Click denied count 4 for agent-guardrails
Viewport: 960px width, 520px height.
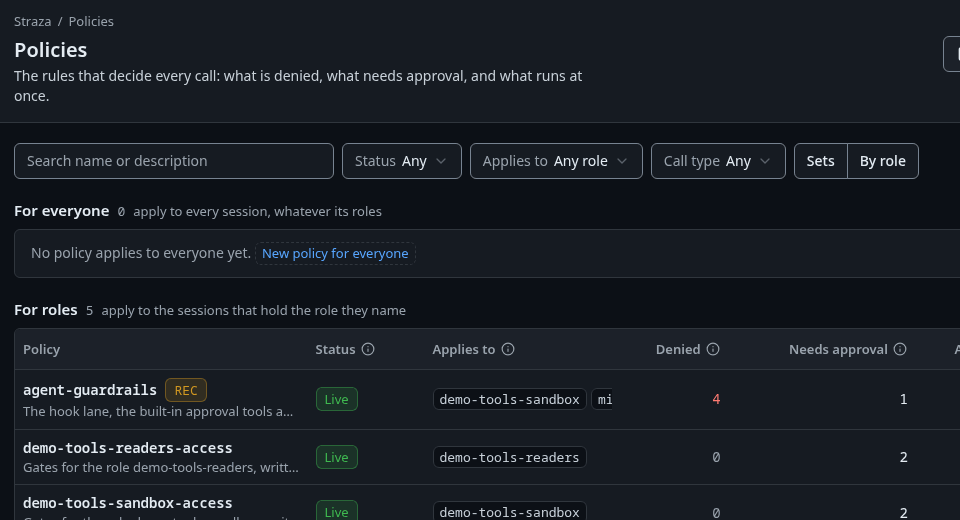click(716, 399)
